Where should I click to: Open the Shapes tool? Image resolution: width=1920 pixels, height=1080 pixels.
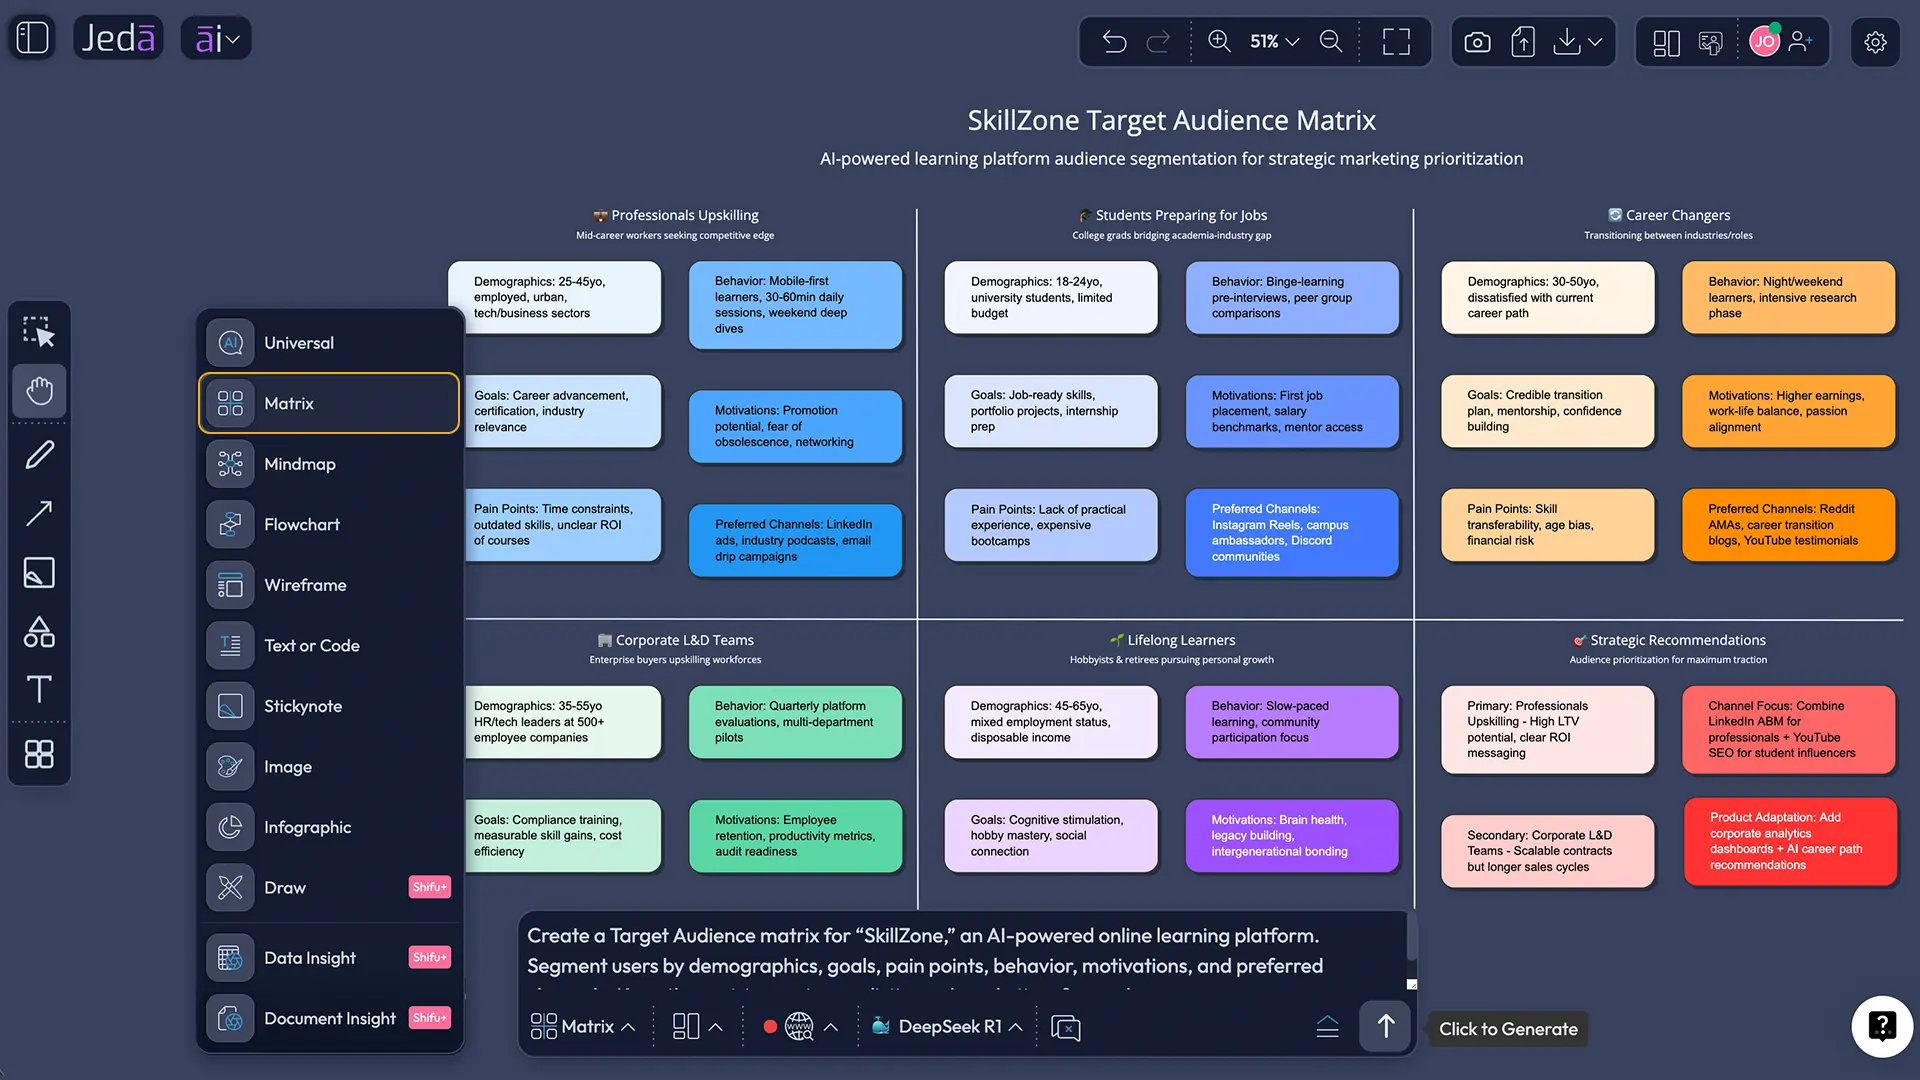point(39,631)
